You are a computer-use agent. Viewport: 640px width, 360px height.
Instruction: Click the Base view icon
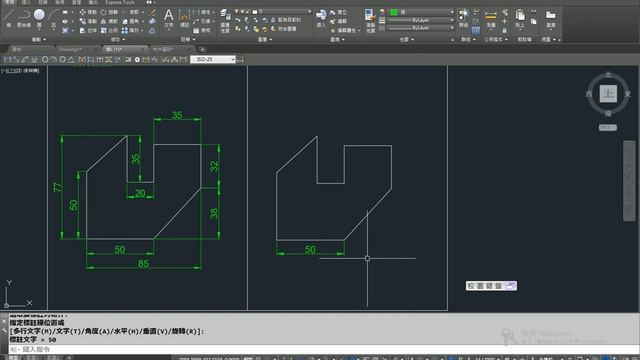tap(551, 18)
